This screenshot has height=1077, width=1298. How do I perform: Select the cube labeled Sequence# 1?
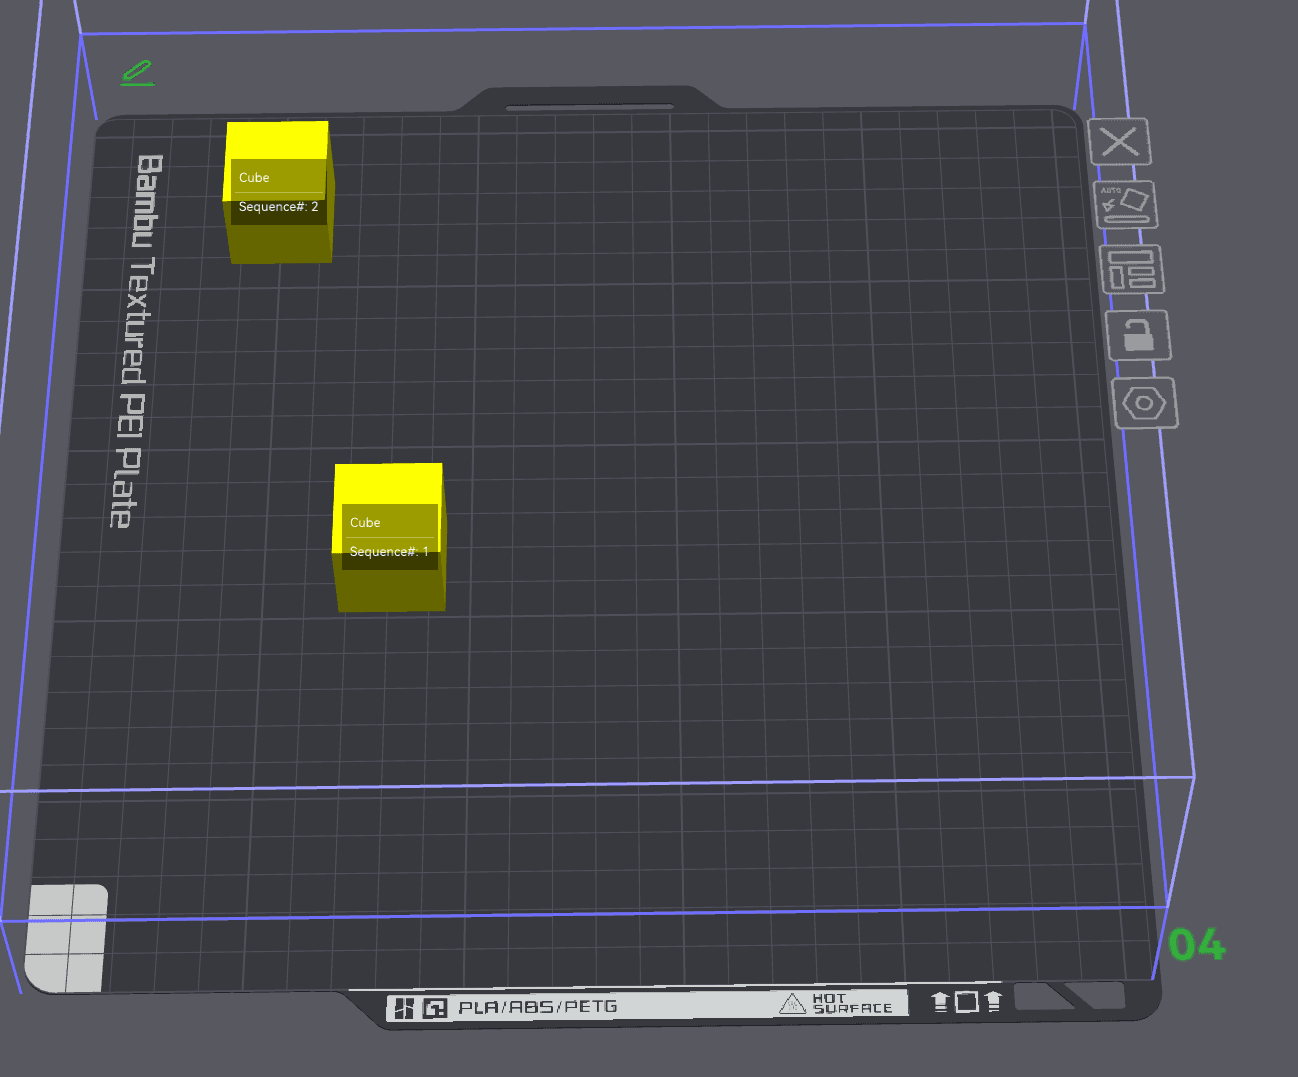390,537
